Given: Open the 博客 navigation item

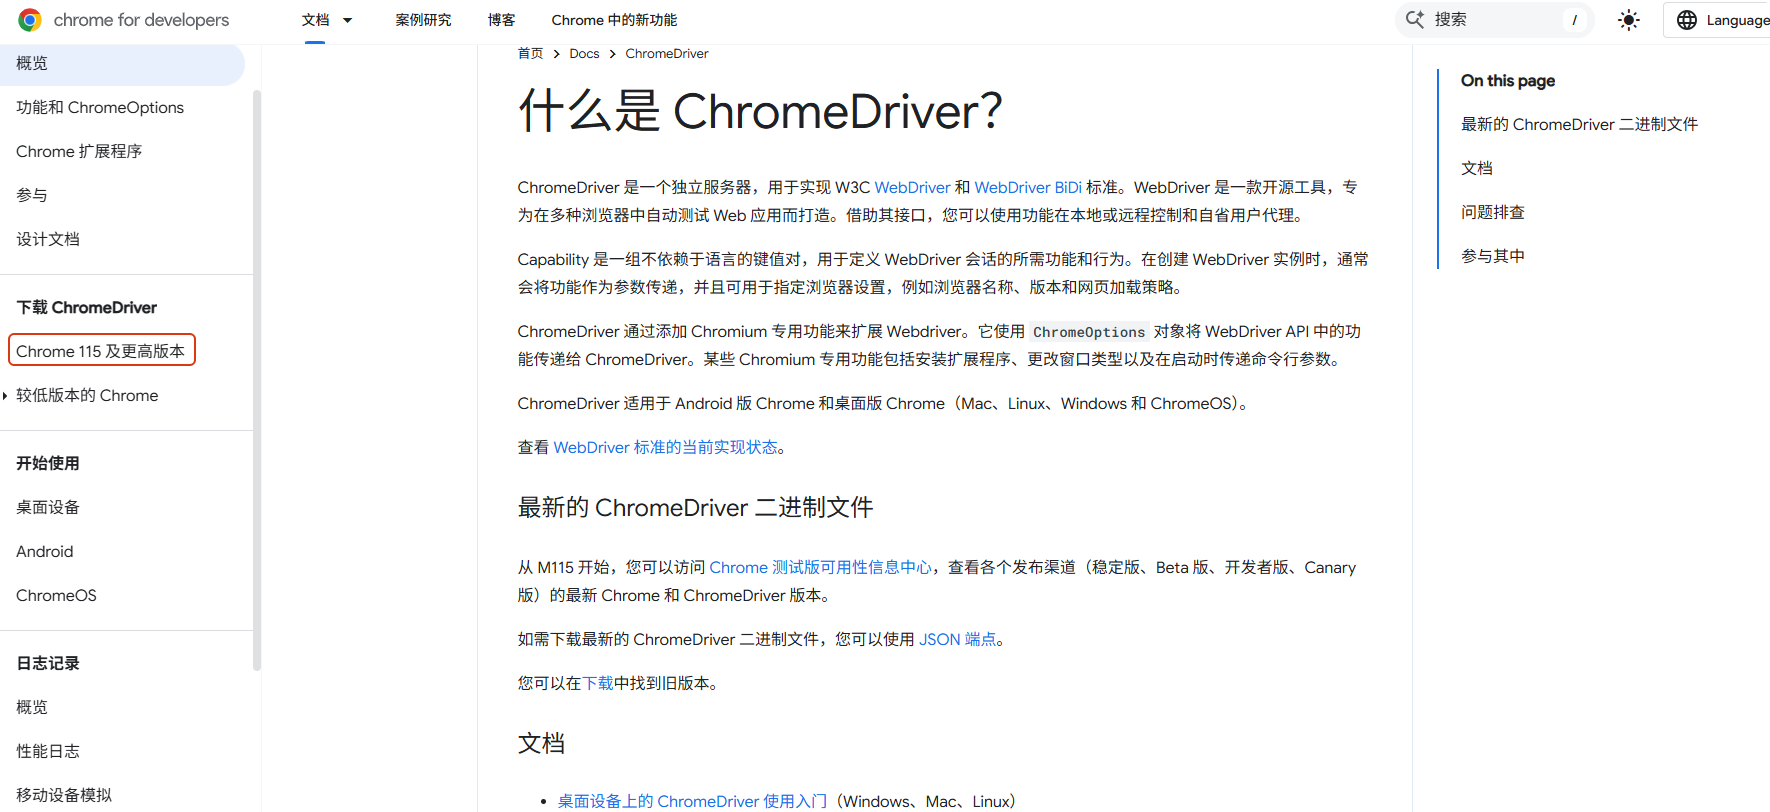Looking at the screenshot, I should (x=502, y=20).
